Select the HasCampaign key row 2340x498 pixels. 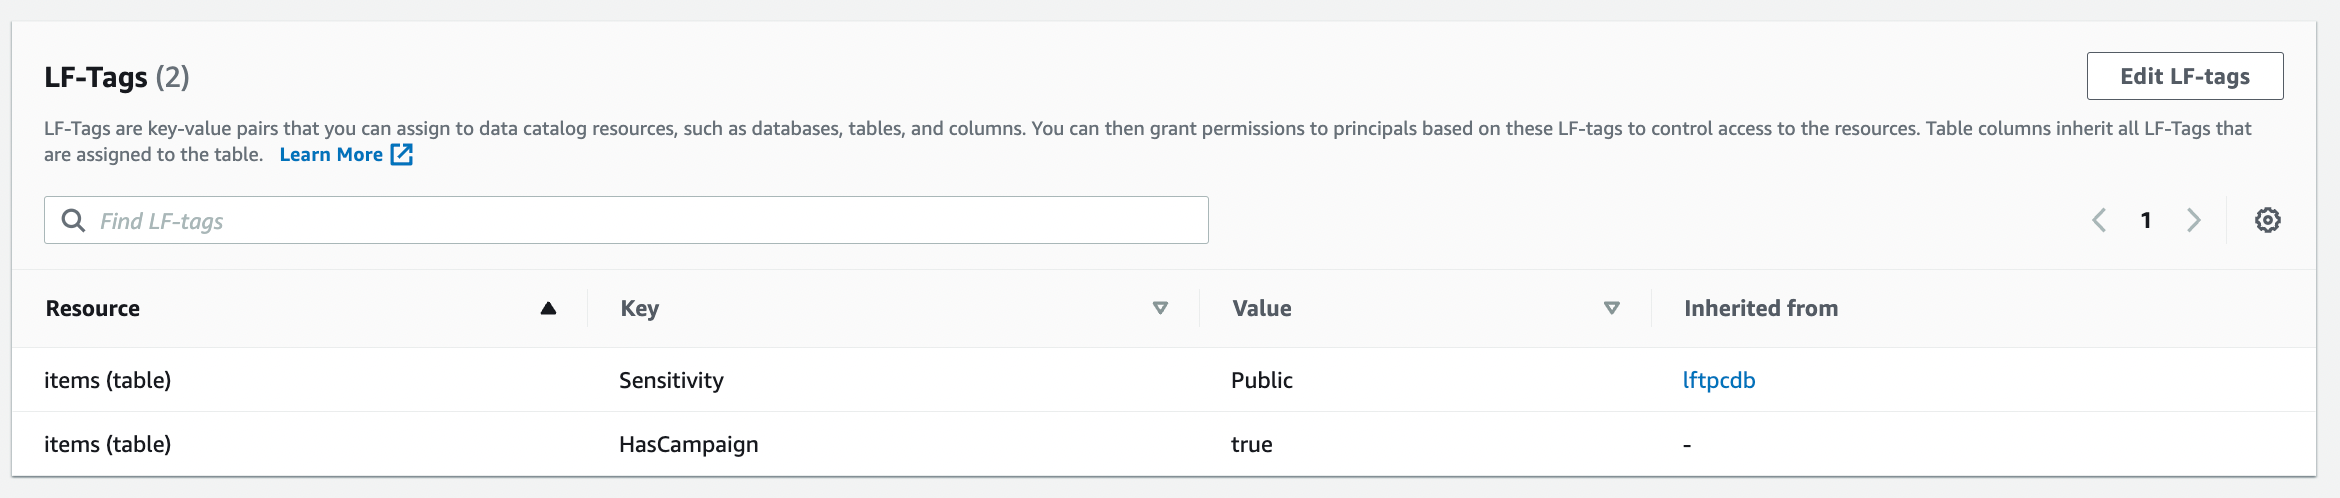(688, 444)
